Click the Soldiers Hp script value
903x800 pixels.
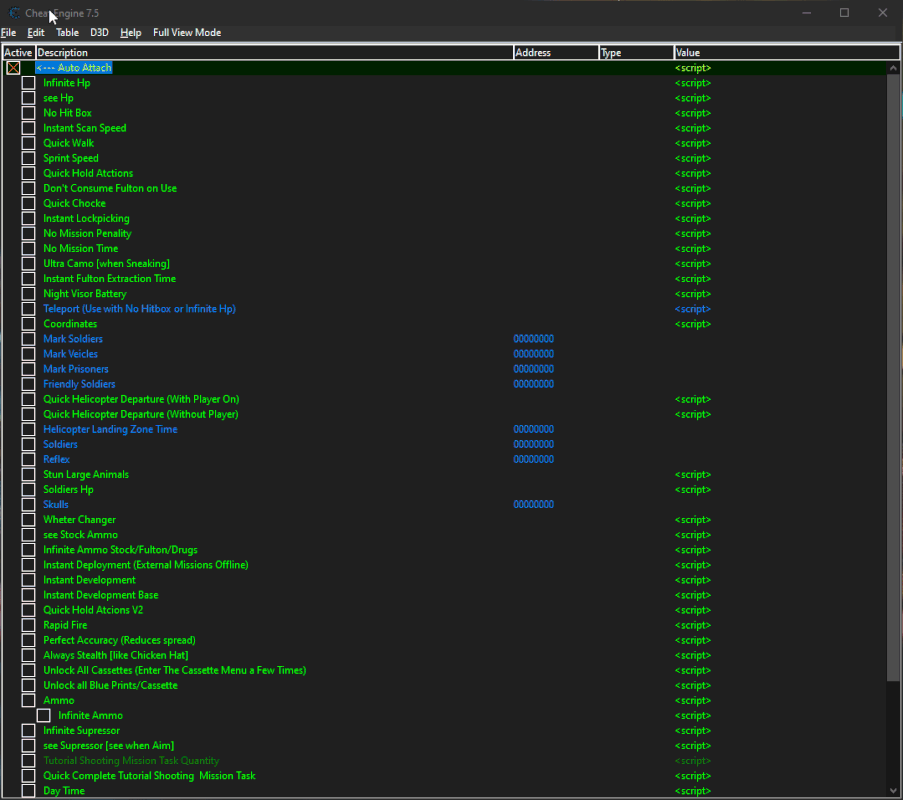tap(693, 490)
